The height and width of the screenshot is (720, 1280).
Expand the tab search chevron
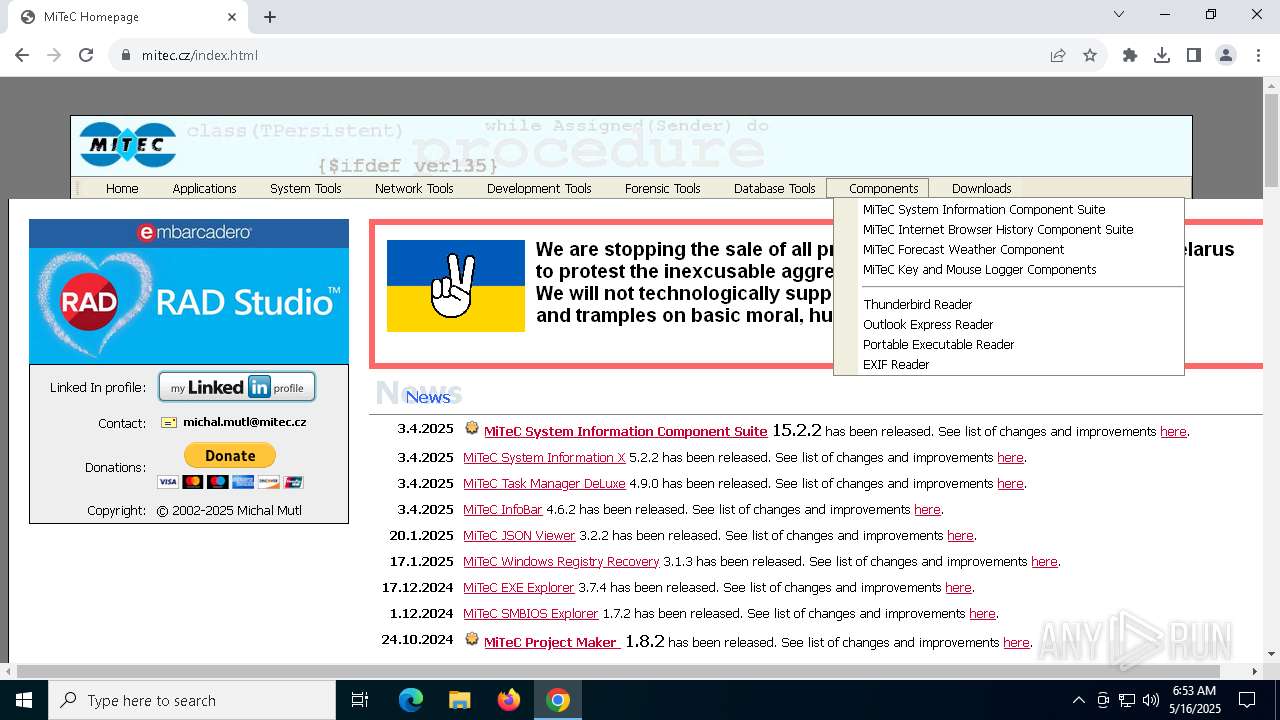pyautogui.click(x=1119, y=14)
